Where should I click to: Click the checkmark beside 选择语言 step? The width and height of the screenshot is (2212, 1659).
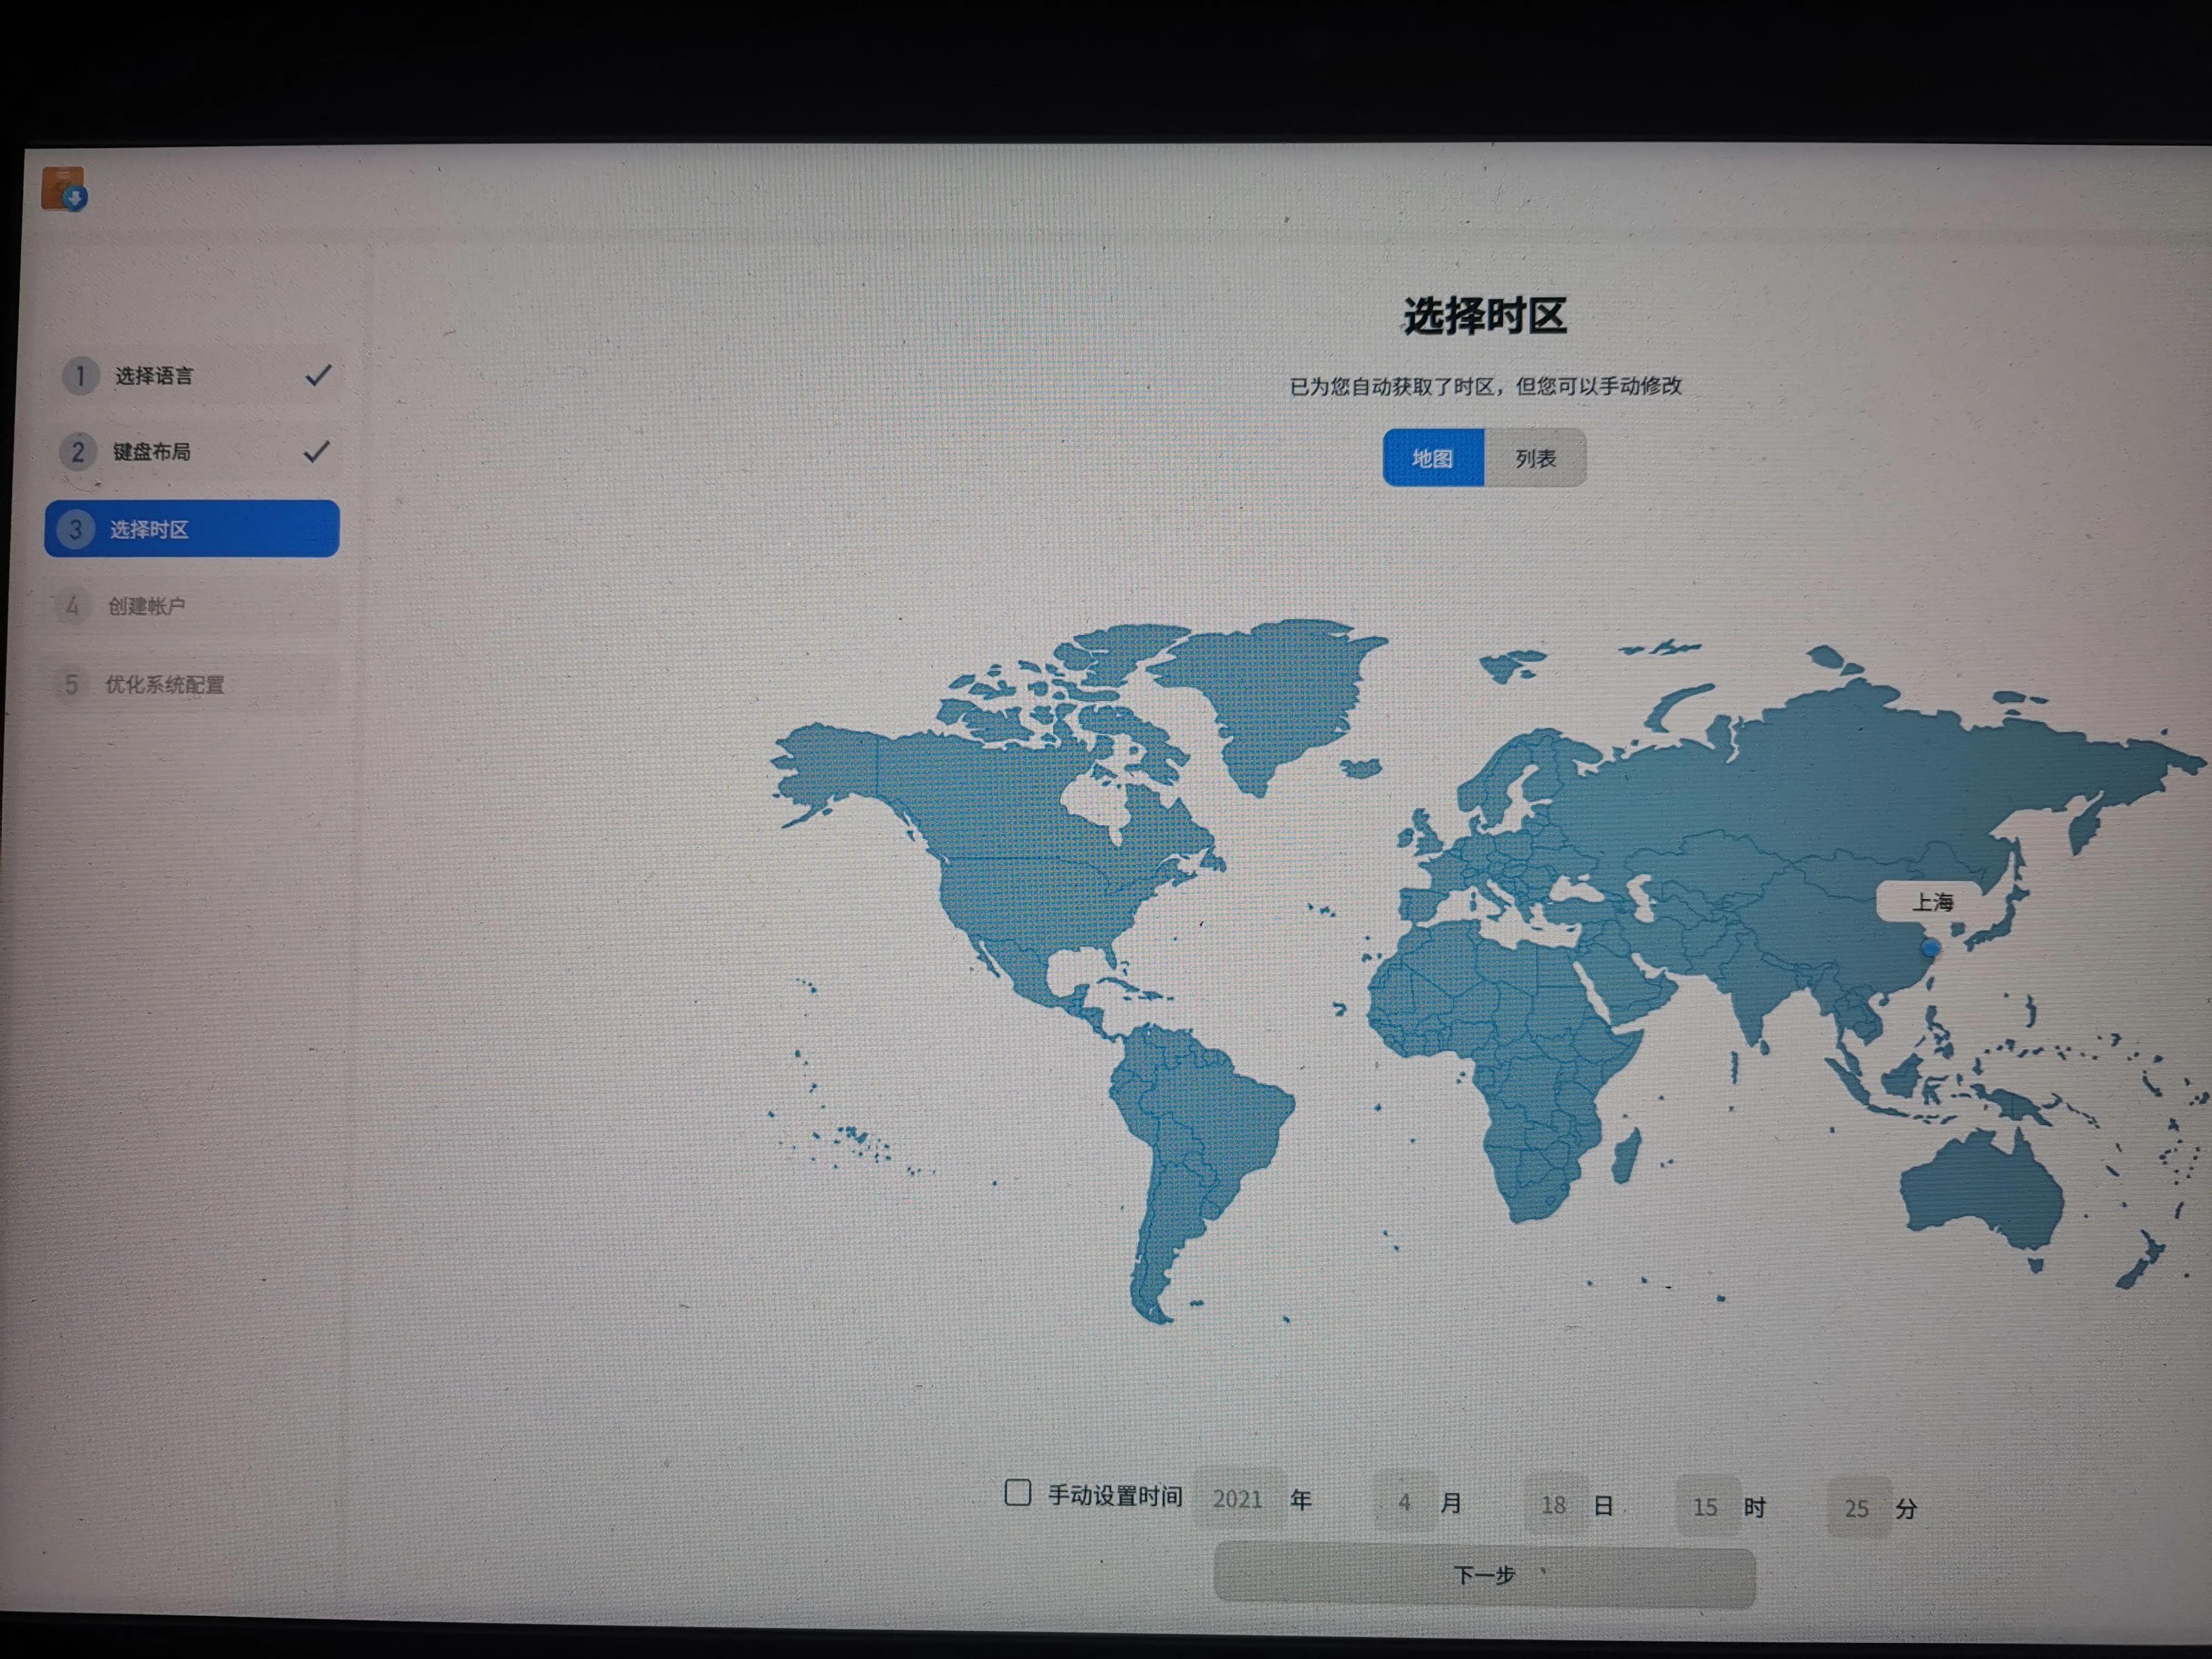[x=318, y=376]
